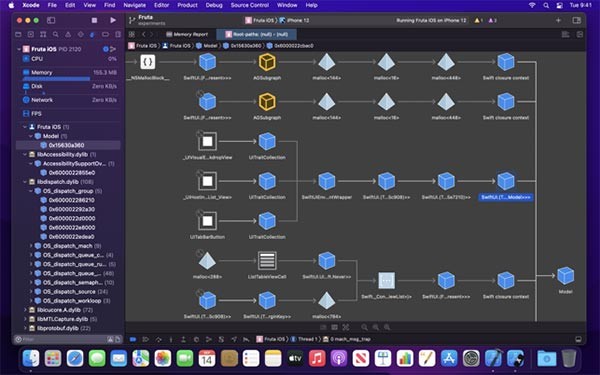Open the Find navigator magnifier icon
Viewport: 600px width, 375px height.
tap(56, 34)
